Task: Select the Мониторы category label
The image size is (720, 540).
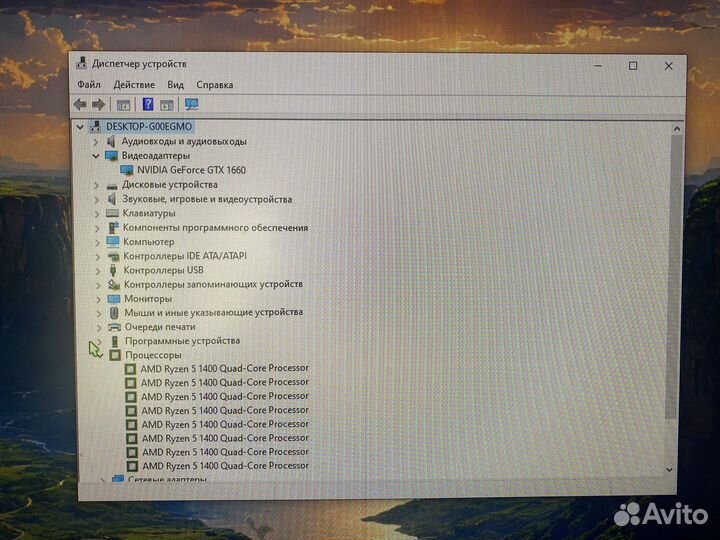Action: coord(147,298)
